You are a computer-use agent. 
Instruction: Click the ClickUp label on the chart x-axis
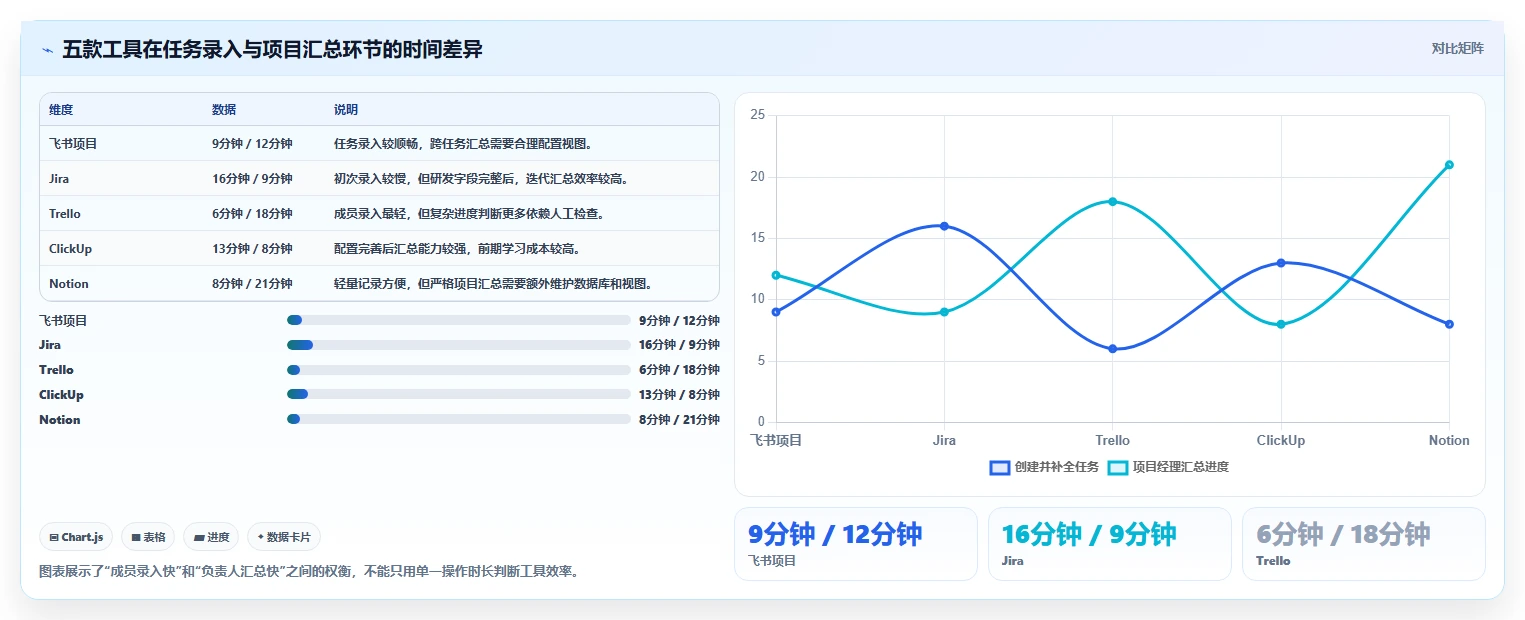point(1281,441)
